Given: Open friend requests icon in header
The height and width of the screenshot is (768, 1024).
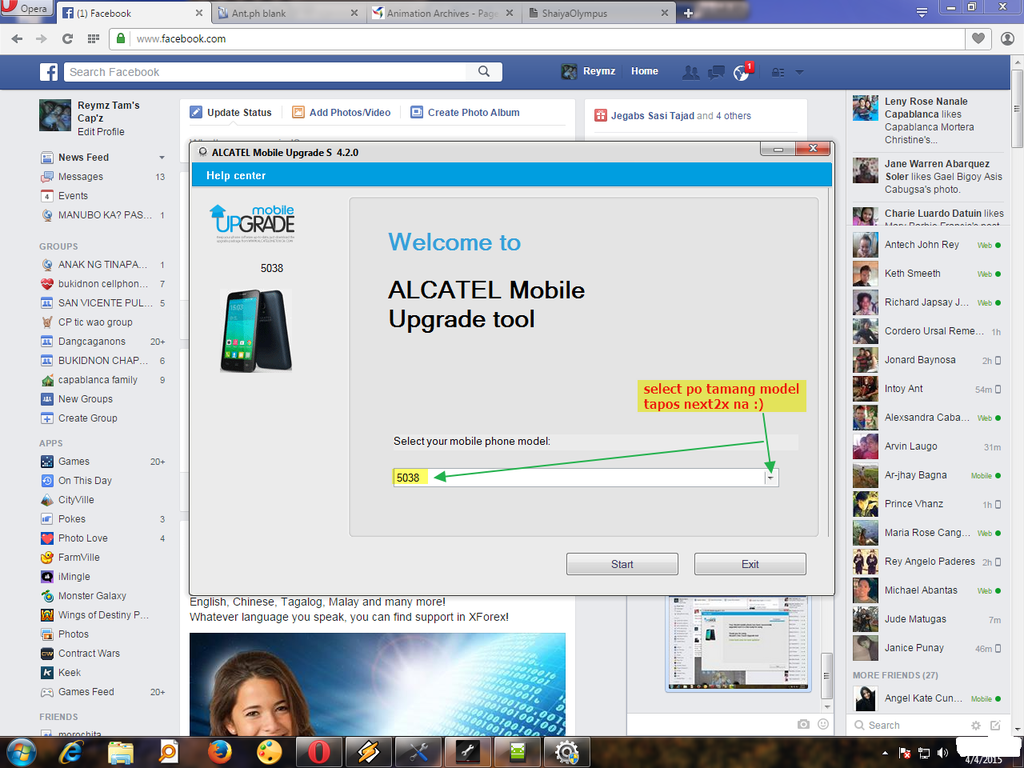Looking at the screenshot, I should pos(690,72).
